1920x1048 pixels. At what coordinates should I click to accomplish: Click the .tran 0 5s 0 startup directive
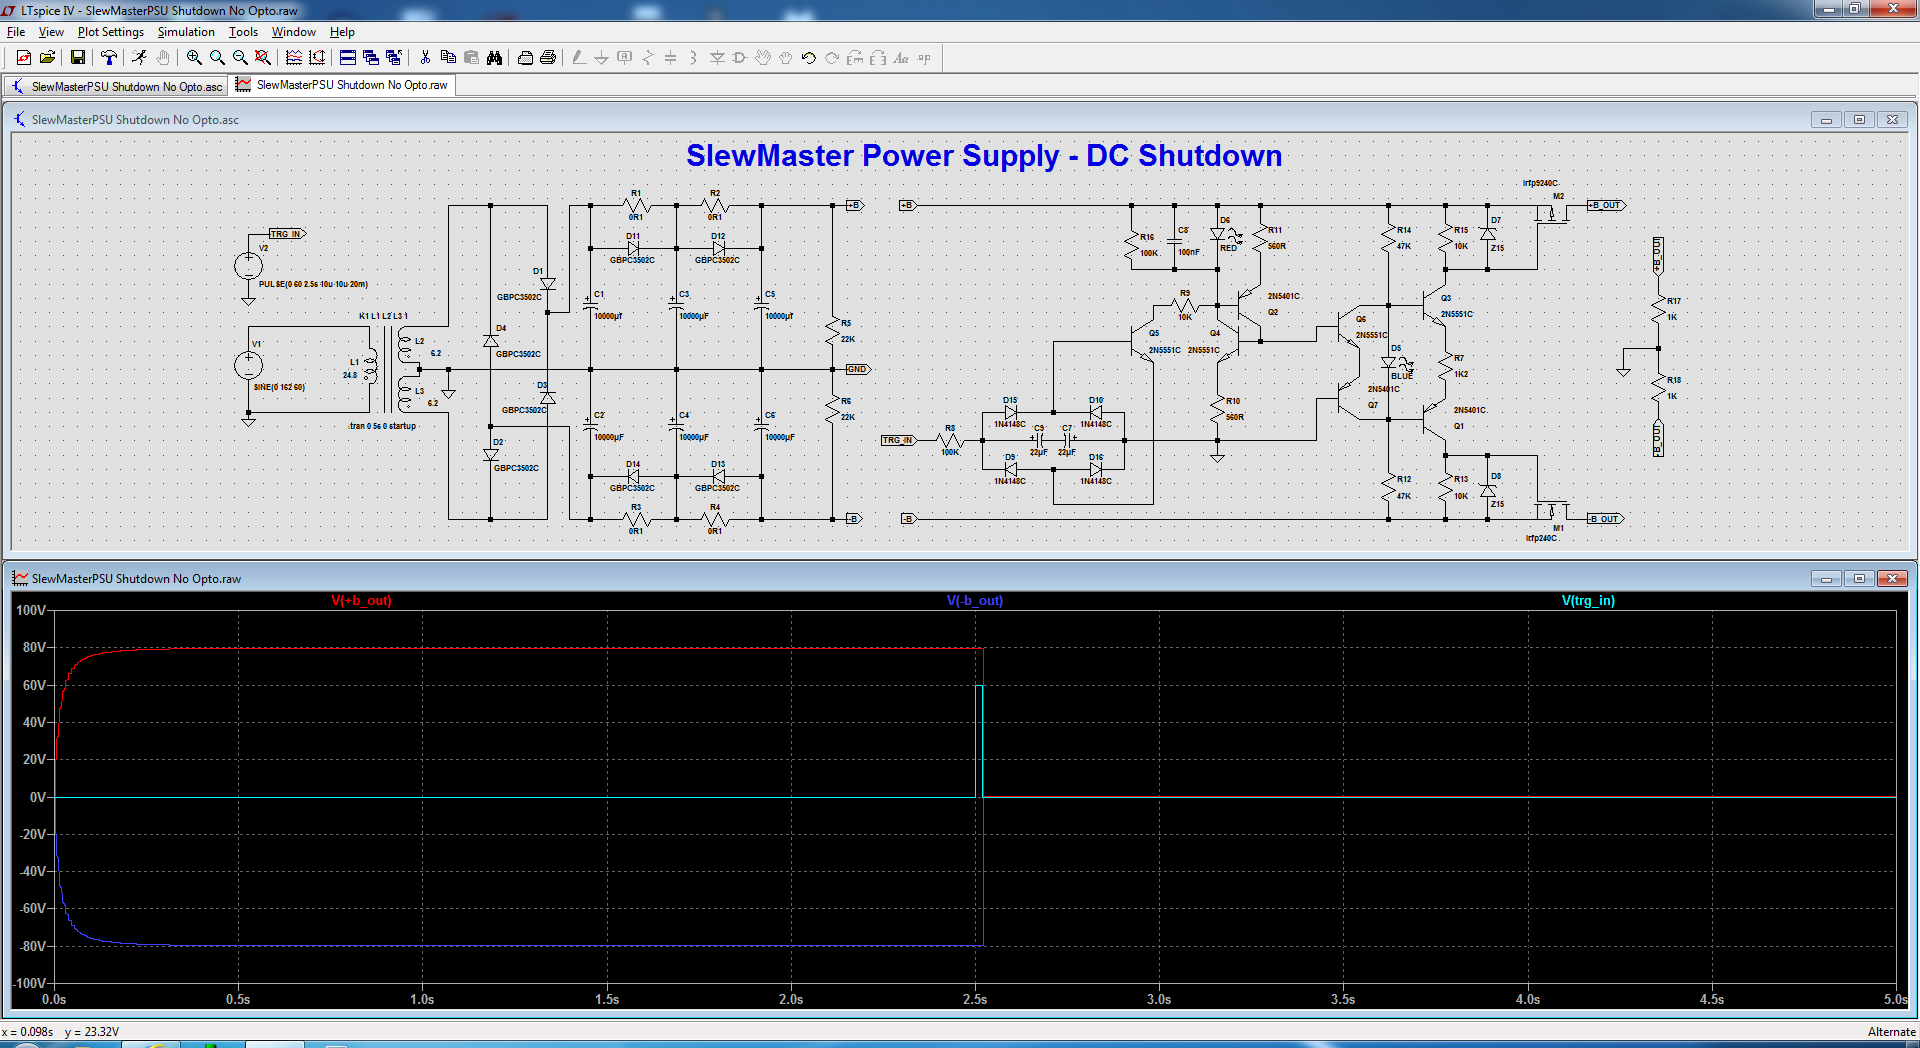tap(382, 426)
